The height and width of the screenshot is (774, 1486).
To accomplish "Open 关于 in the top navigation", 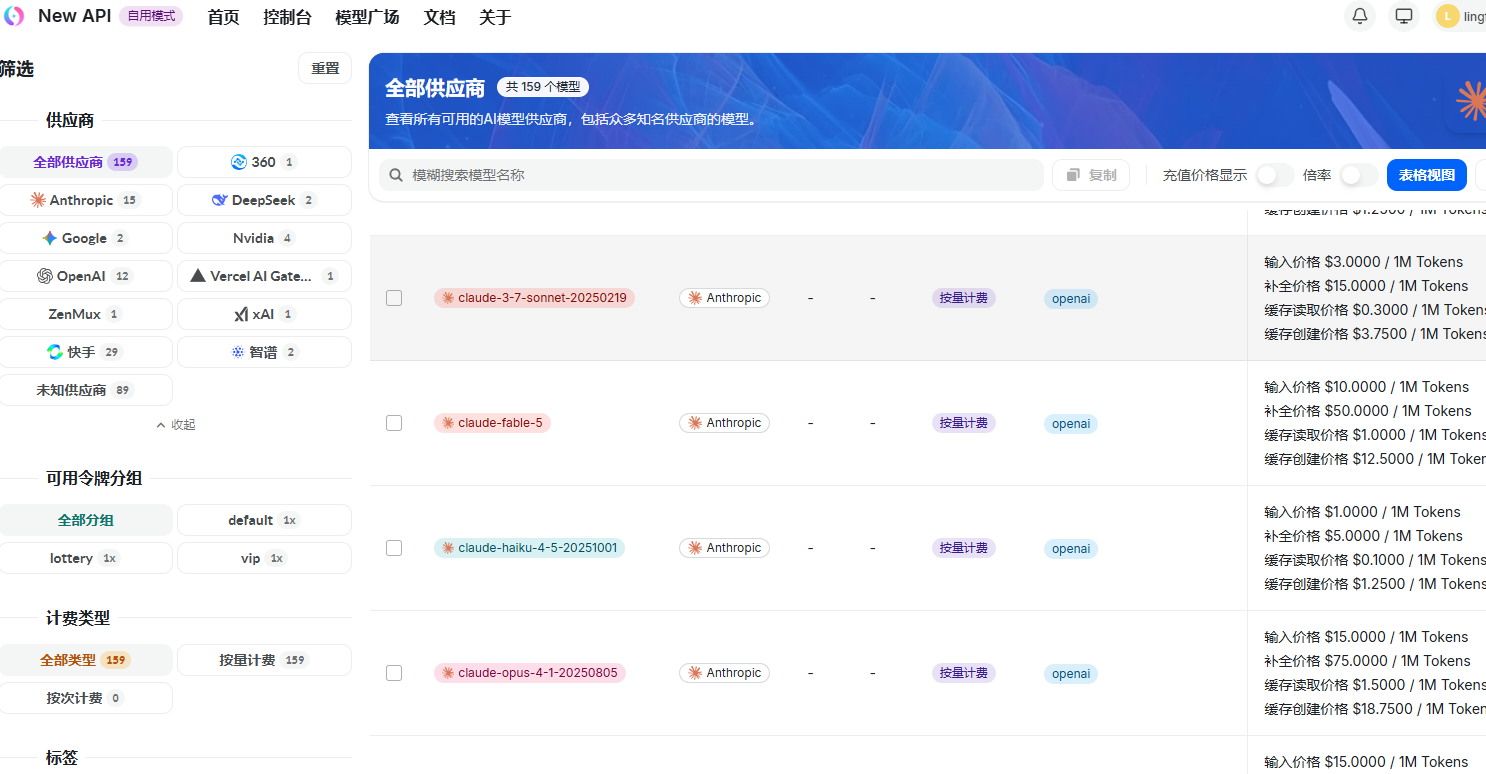I will 495,17.
